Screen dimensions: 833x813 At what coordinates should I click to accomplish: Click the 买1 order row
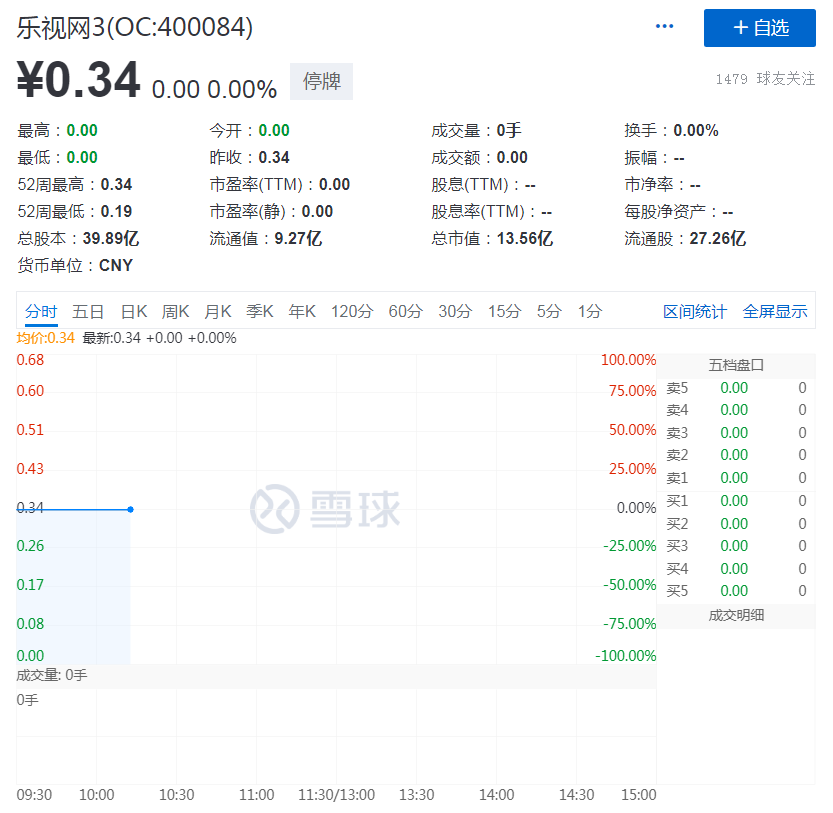(x=736, y=501)
